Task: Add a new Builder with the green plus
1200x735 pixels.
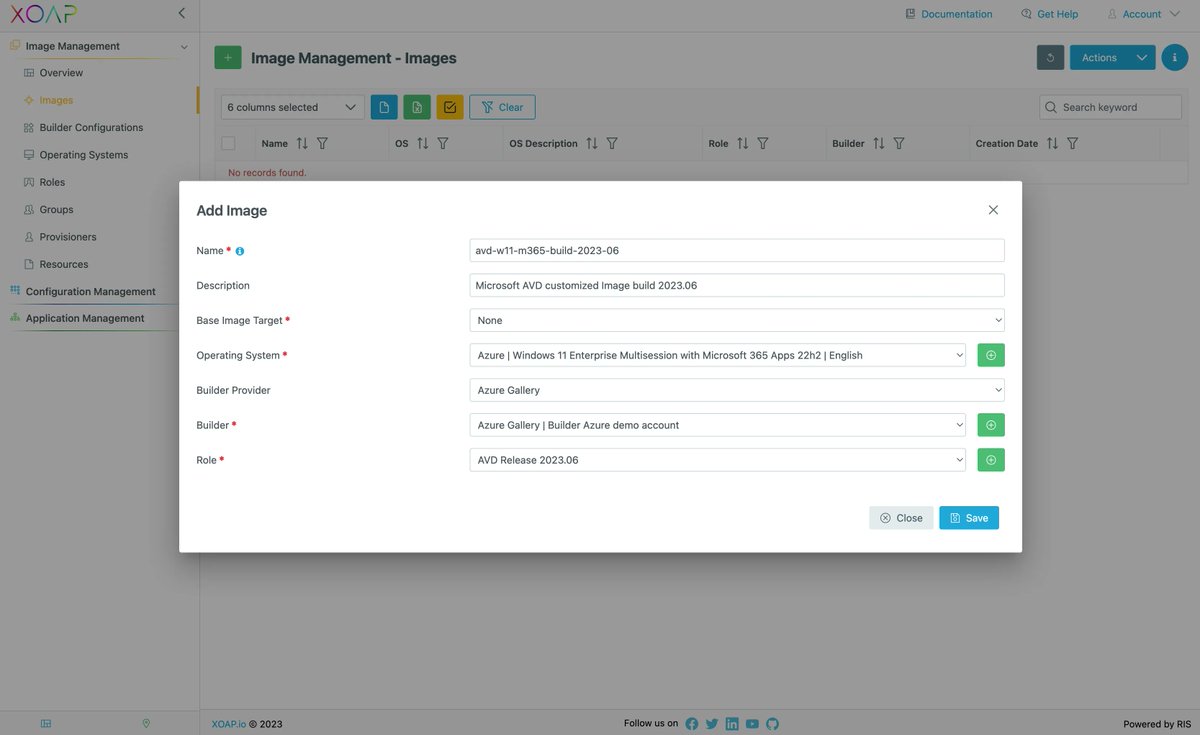Action: pyautogui.click(x=991, y=425)
